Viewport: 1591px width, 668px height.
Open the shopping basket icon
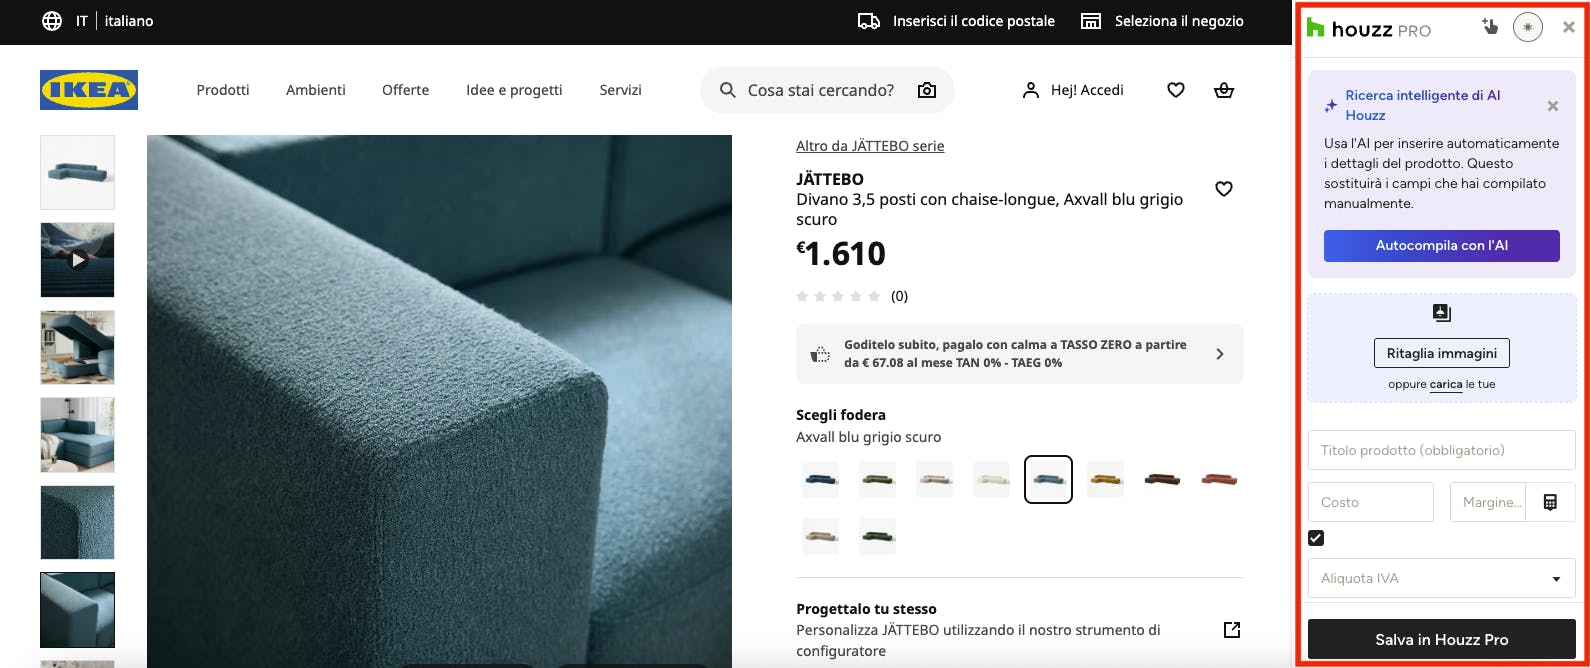coord(1223,90)
